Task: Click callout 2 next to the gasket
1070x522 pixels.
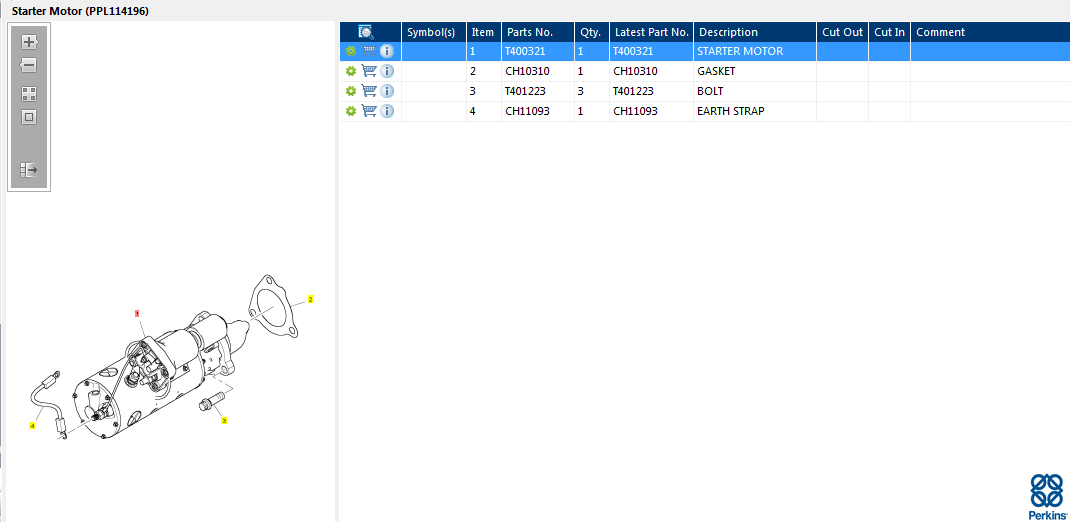Action: (310, 299)
